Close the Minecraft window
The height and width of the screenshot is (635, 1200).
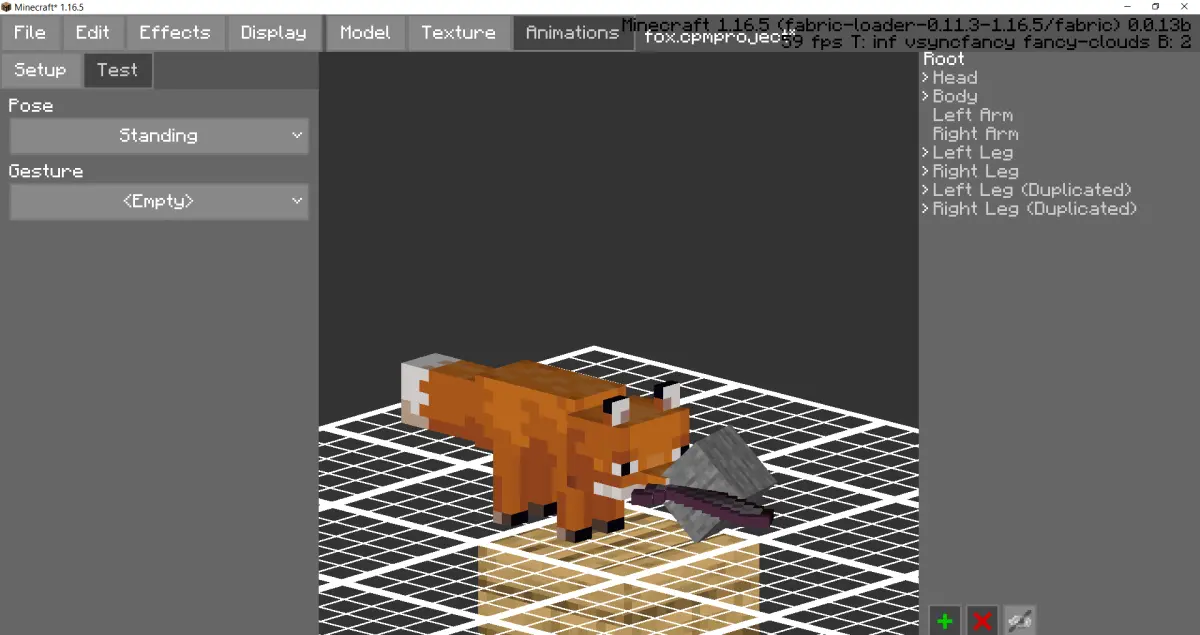point(1185,7)
